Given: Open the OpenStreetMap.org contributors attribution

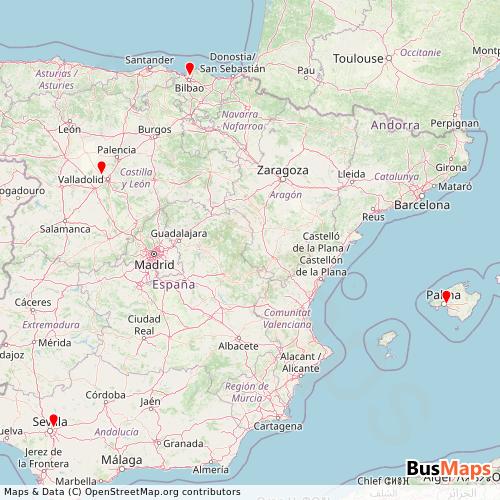Looking at the screenshot, I should (x=162, y=492).
